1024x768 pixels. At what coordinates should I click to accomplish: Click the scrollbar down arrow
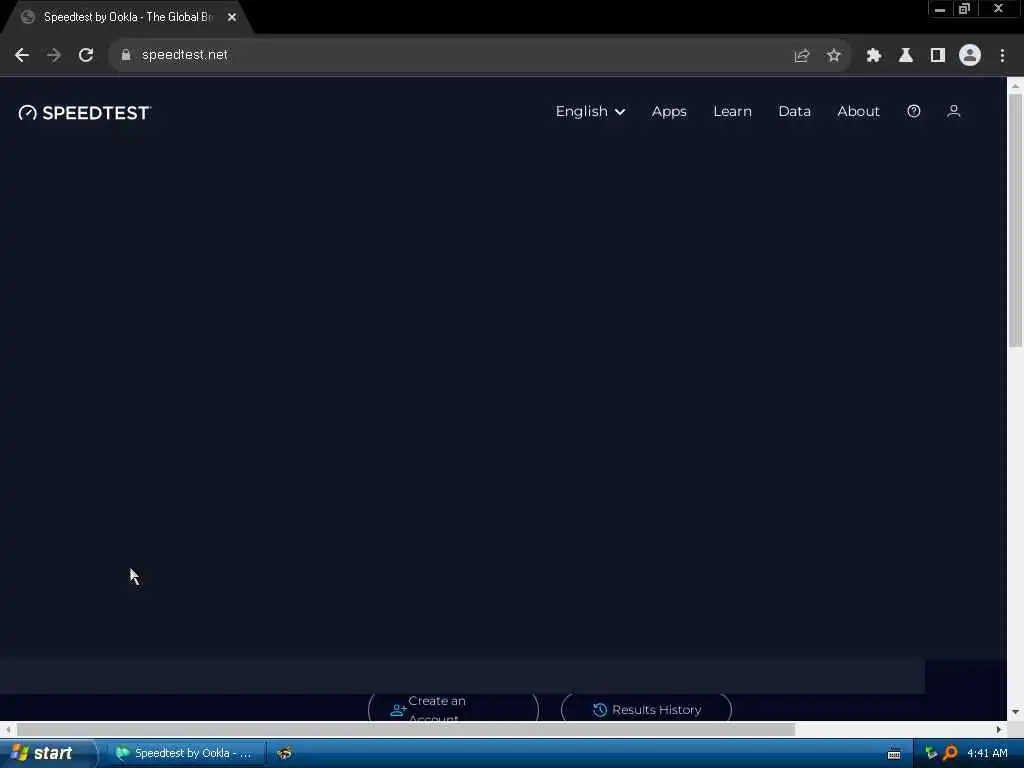click(x=1015, y=712)
